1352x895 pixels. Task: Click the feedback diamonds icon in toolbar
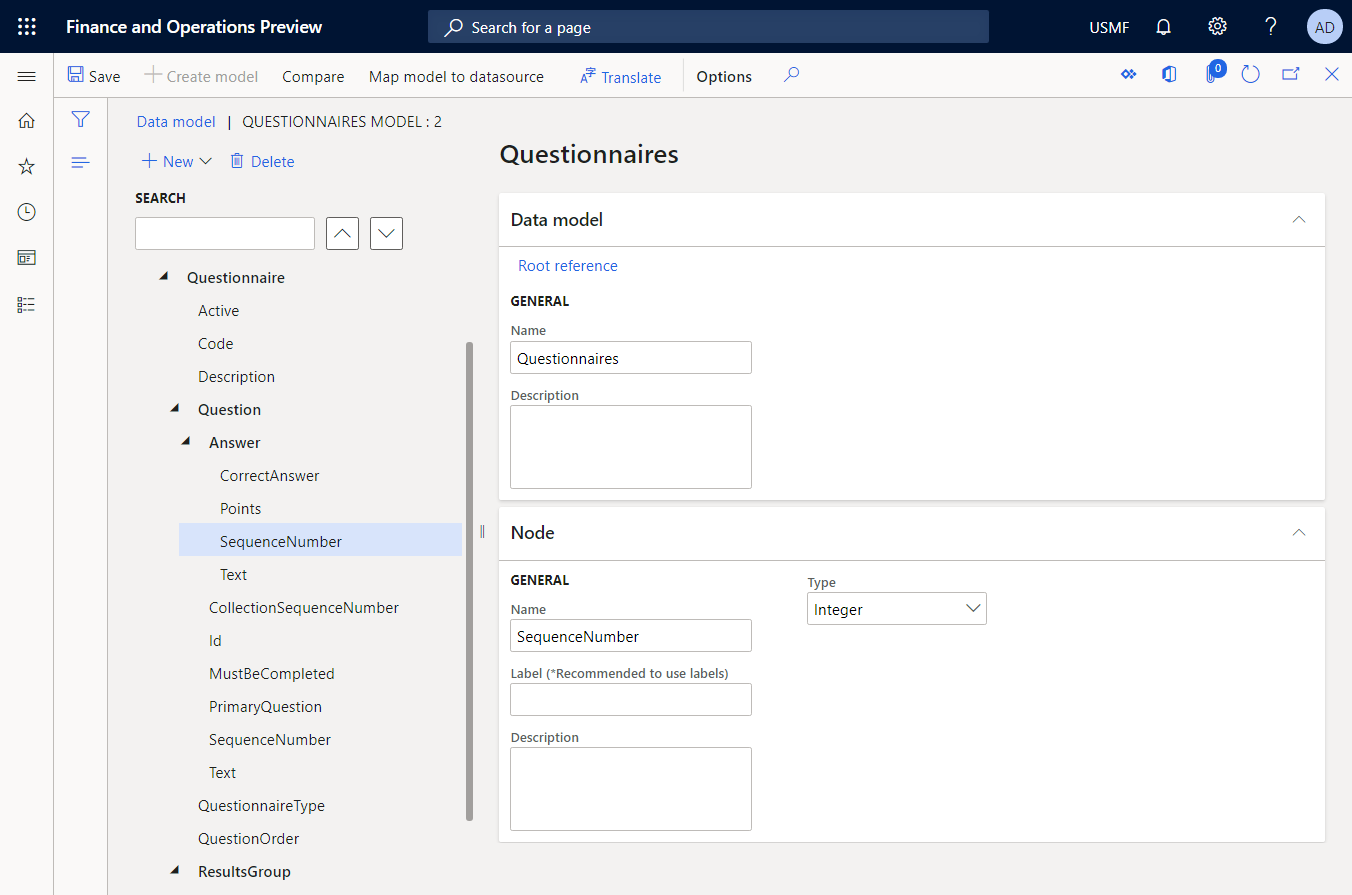[1128, 74]
